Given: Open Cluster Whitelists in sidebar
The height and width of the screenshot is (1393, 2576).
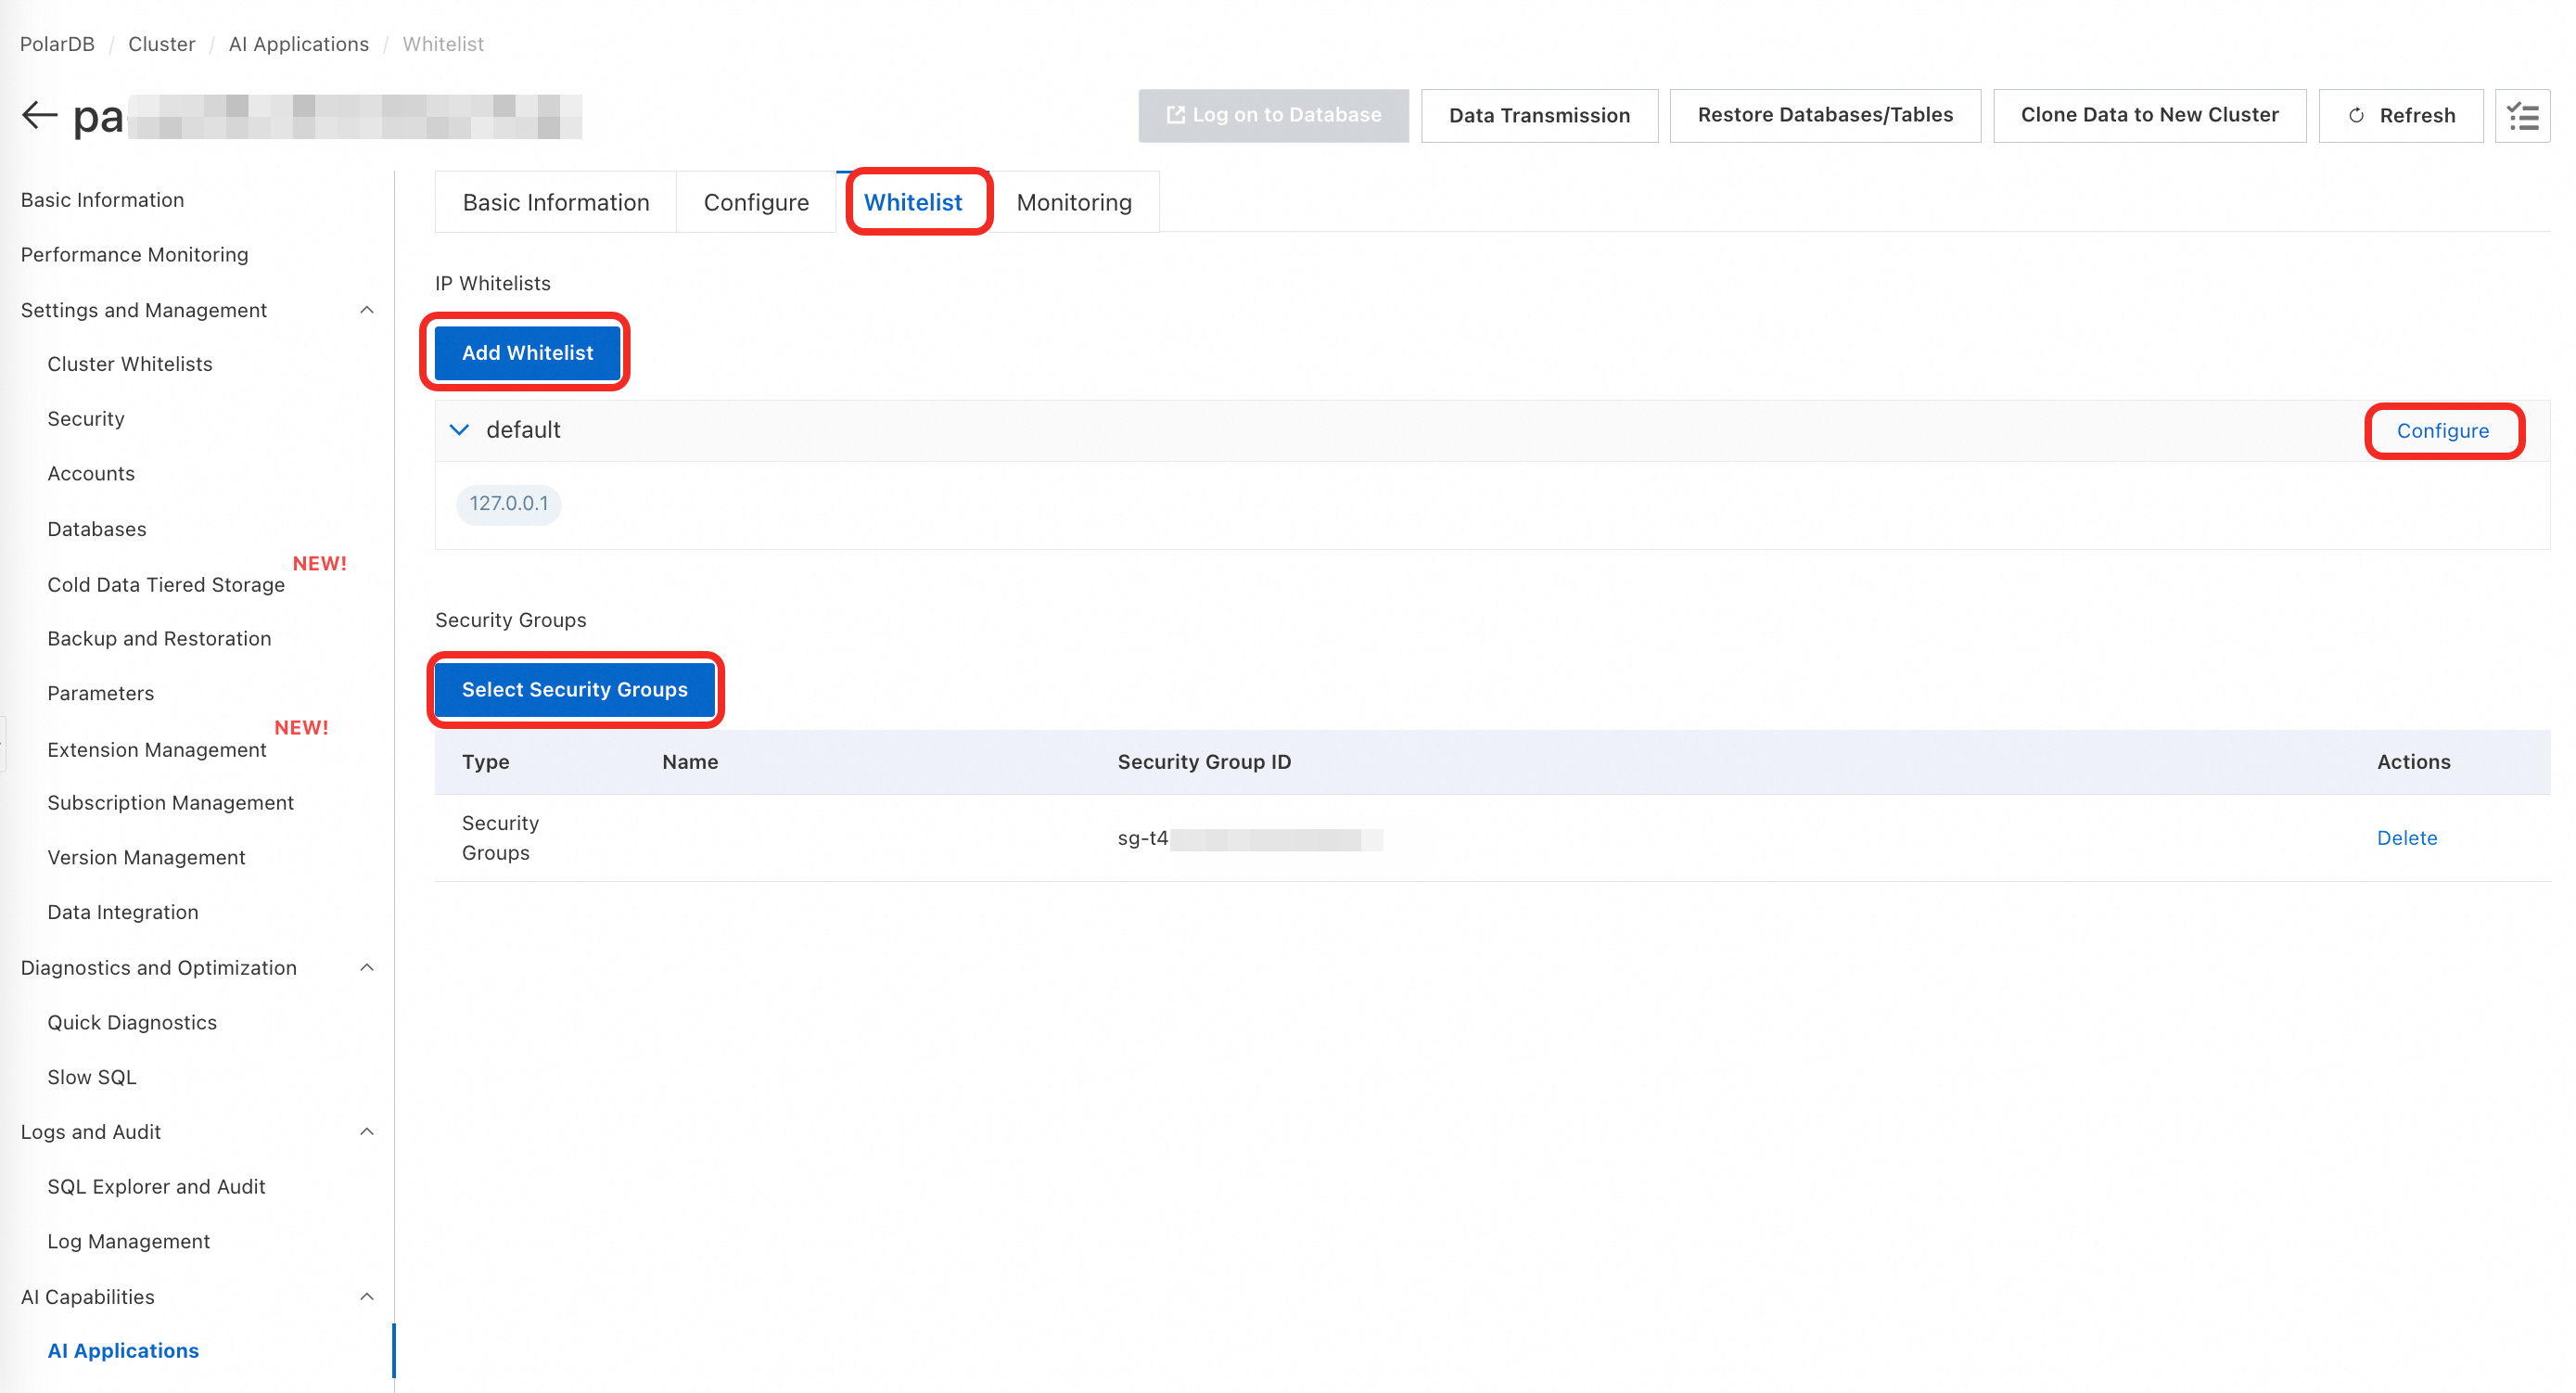Looking at the screenshot, I should (x=130, y=364).
